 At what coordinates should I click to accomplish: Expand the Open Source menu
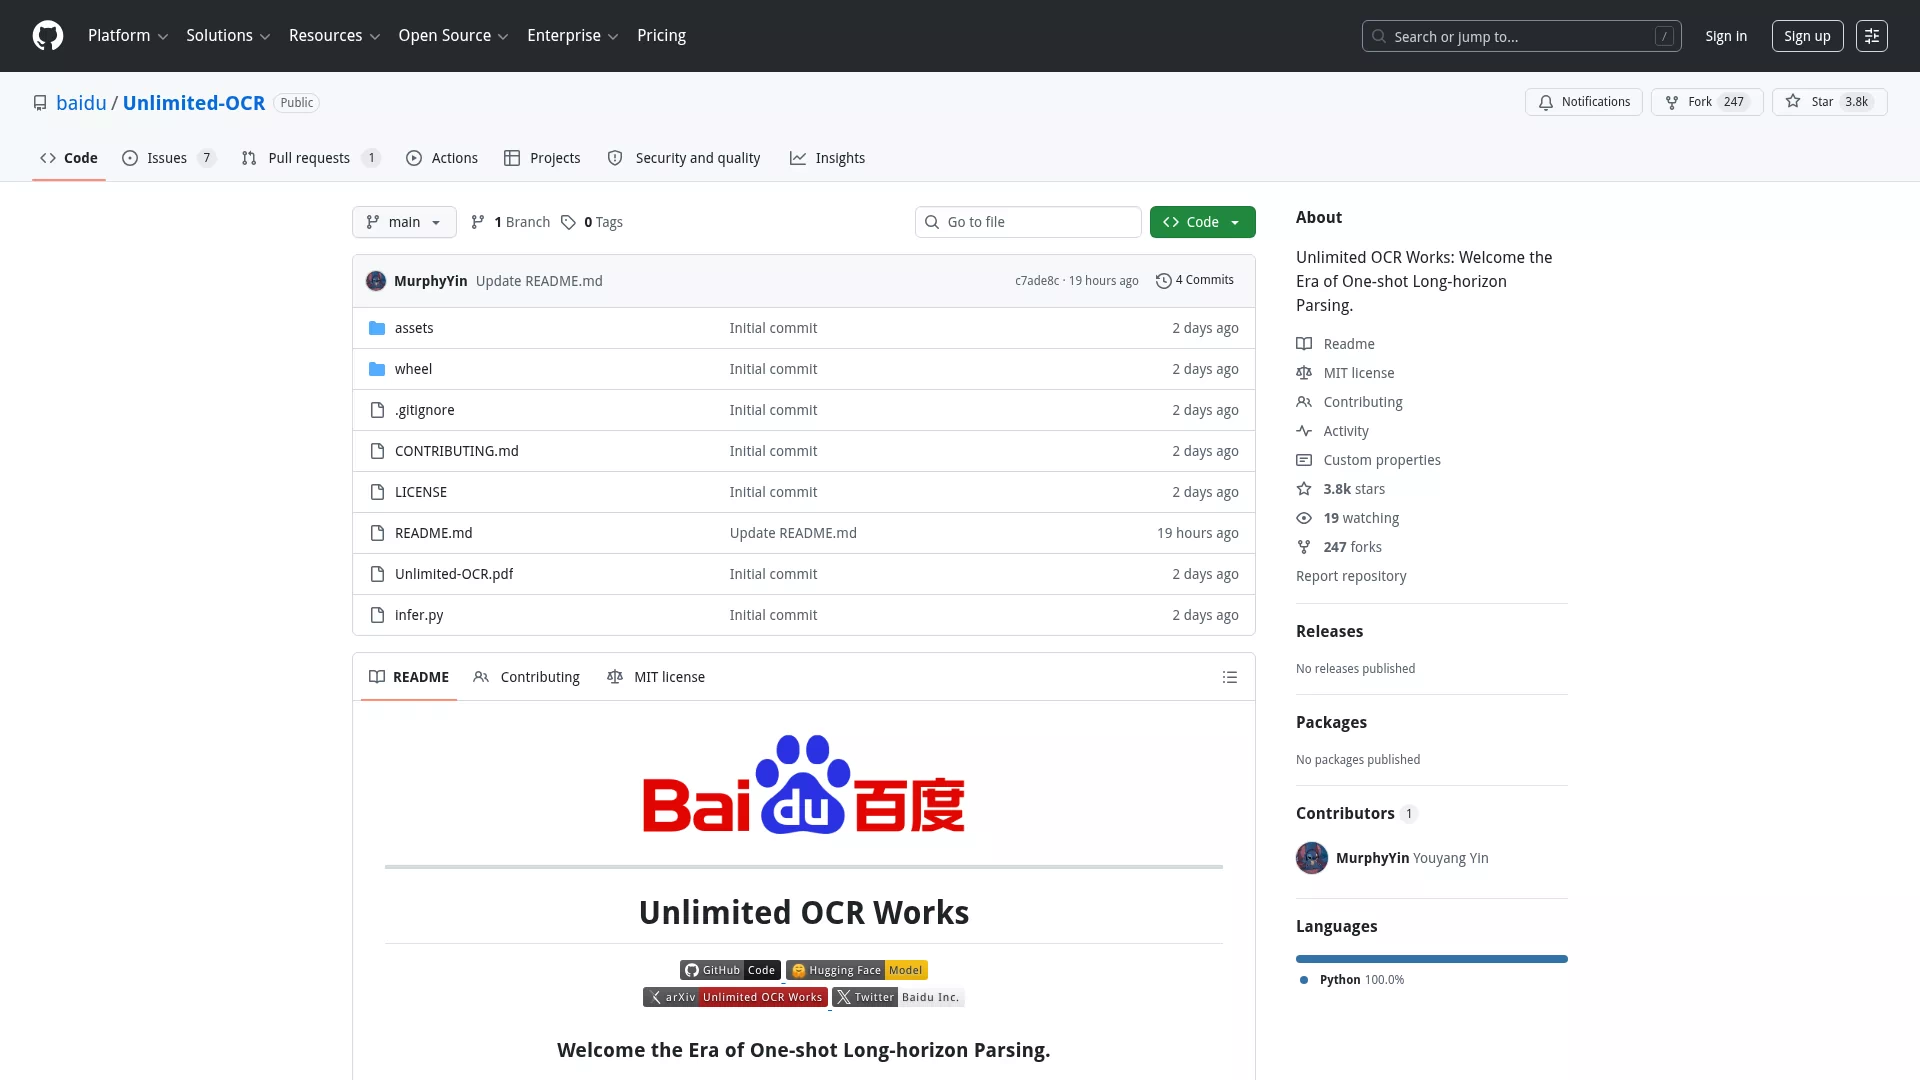click(453, 36)
